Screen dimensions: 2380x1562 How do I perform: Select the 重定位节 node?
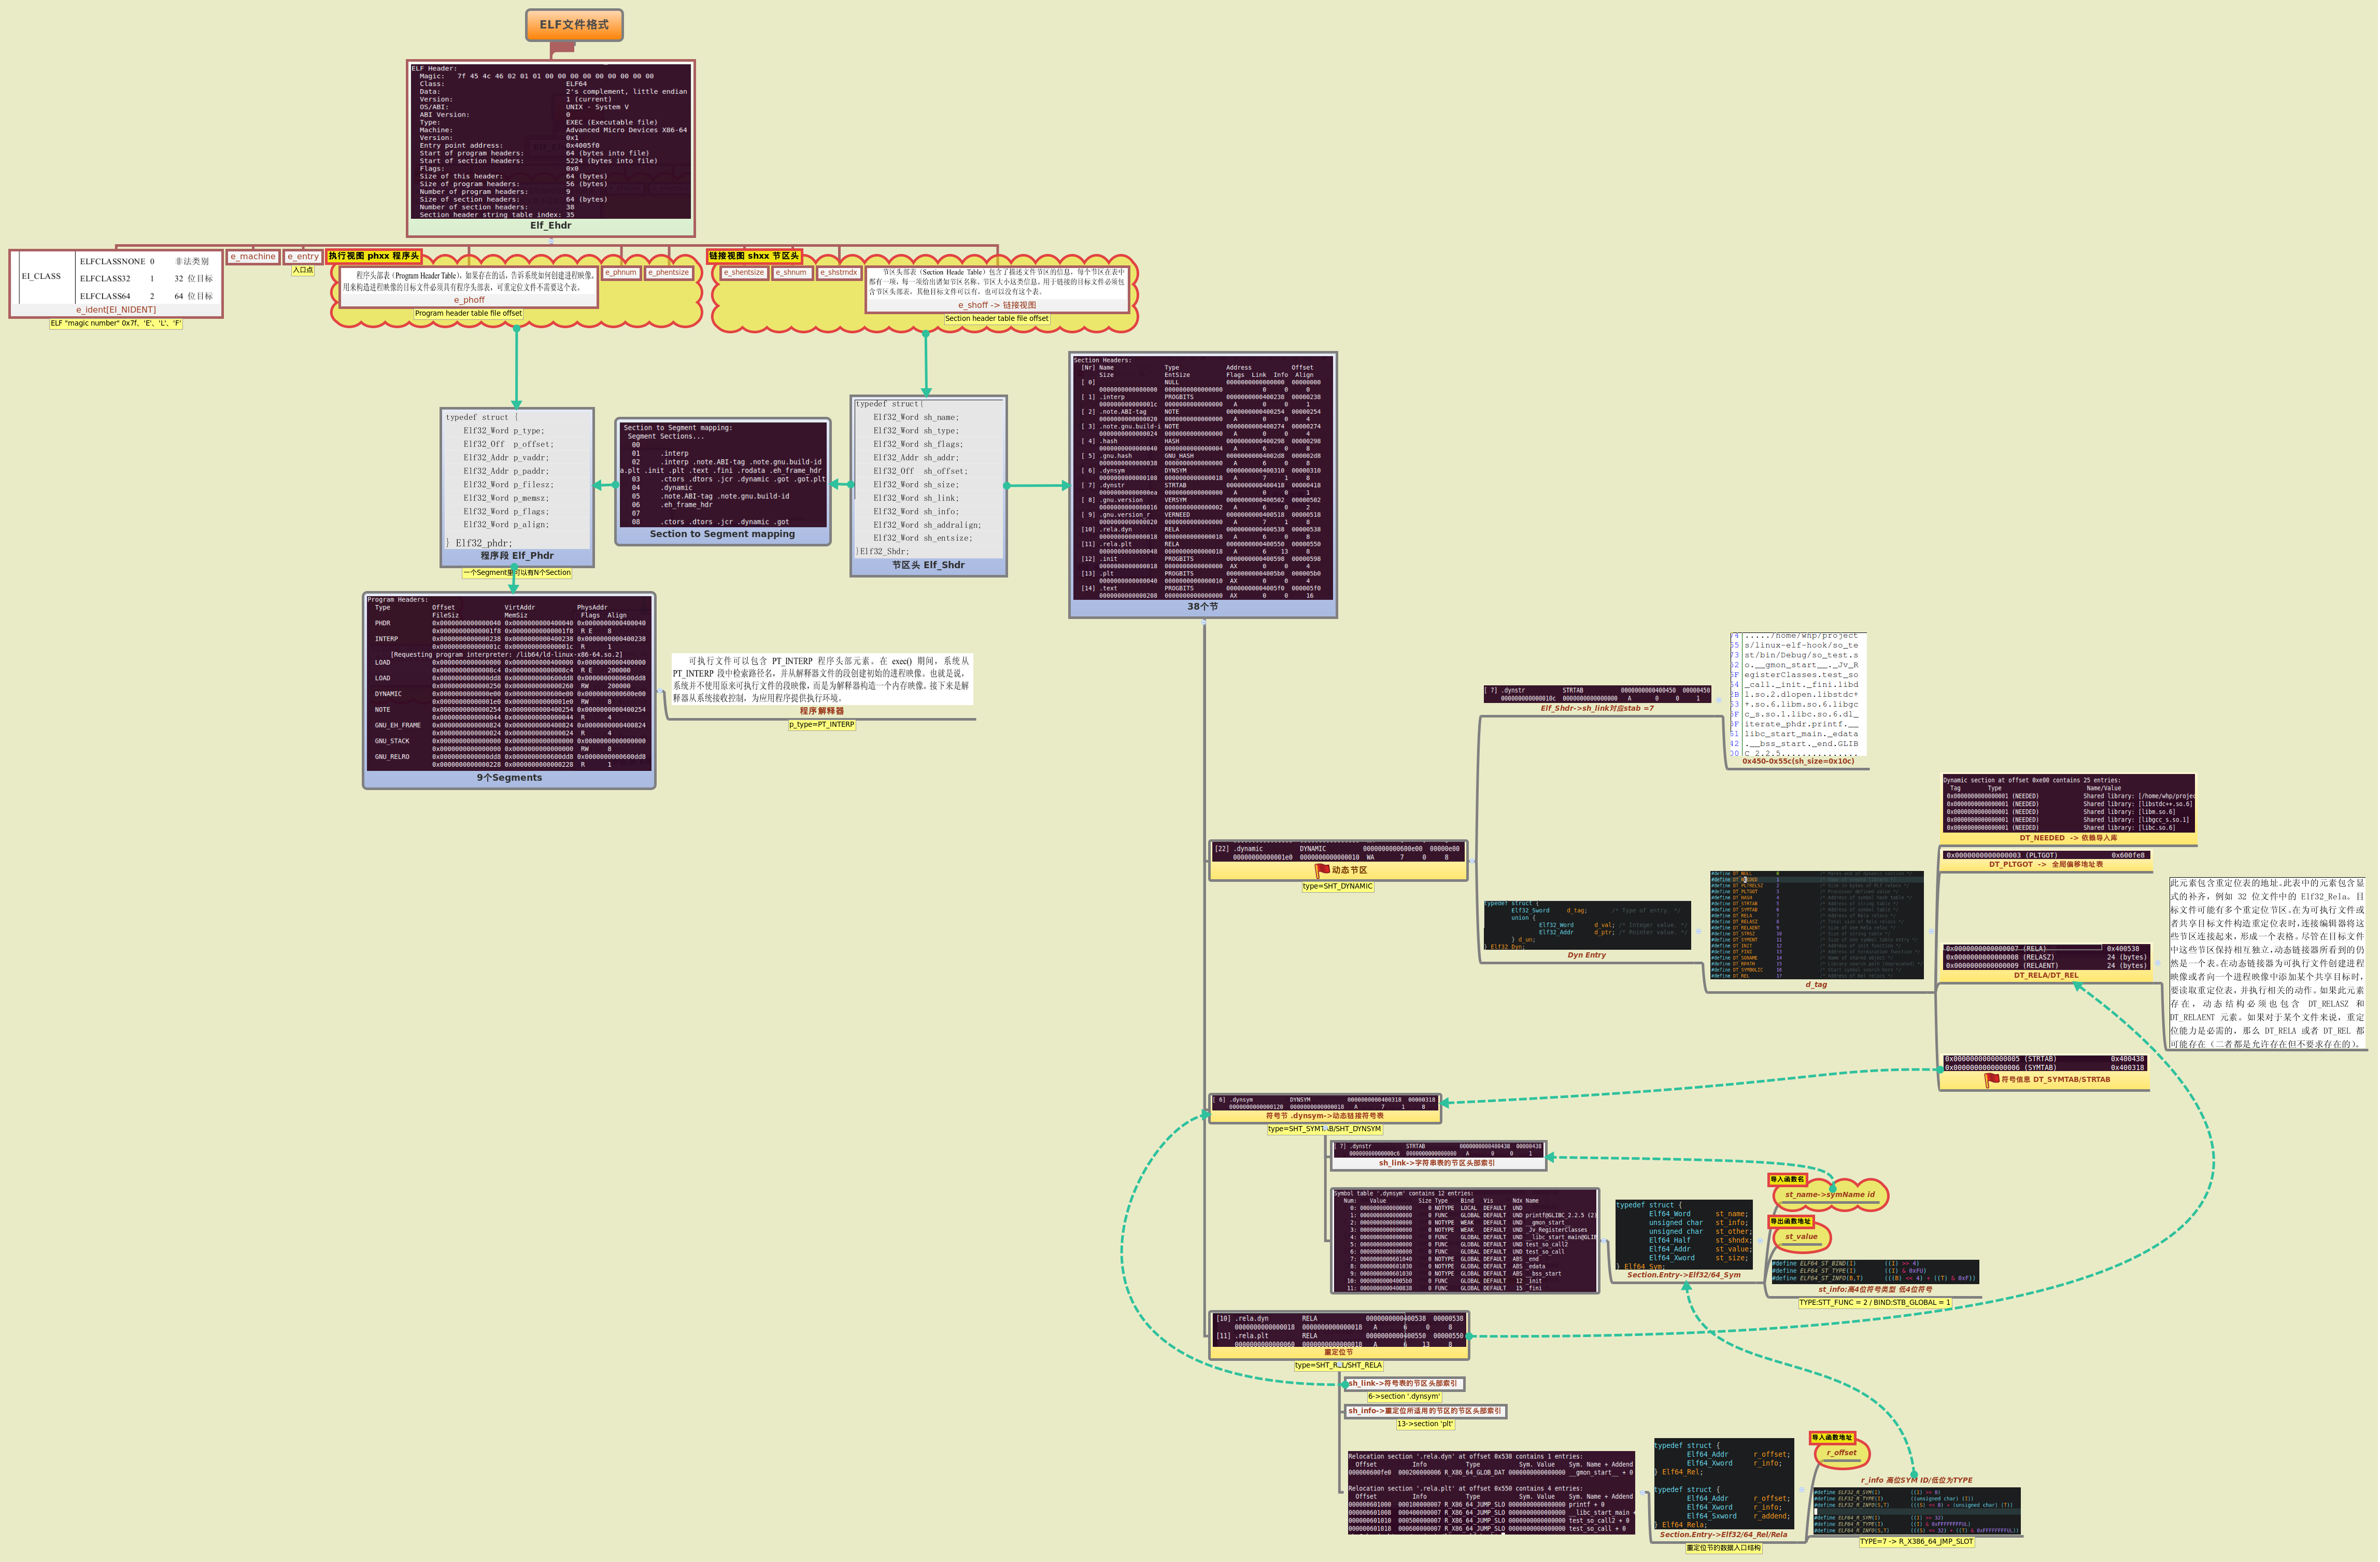(x=1338, y=1335)
